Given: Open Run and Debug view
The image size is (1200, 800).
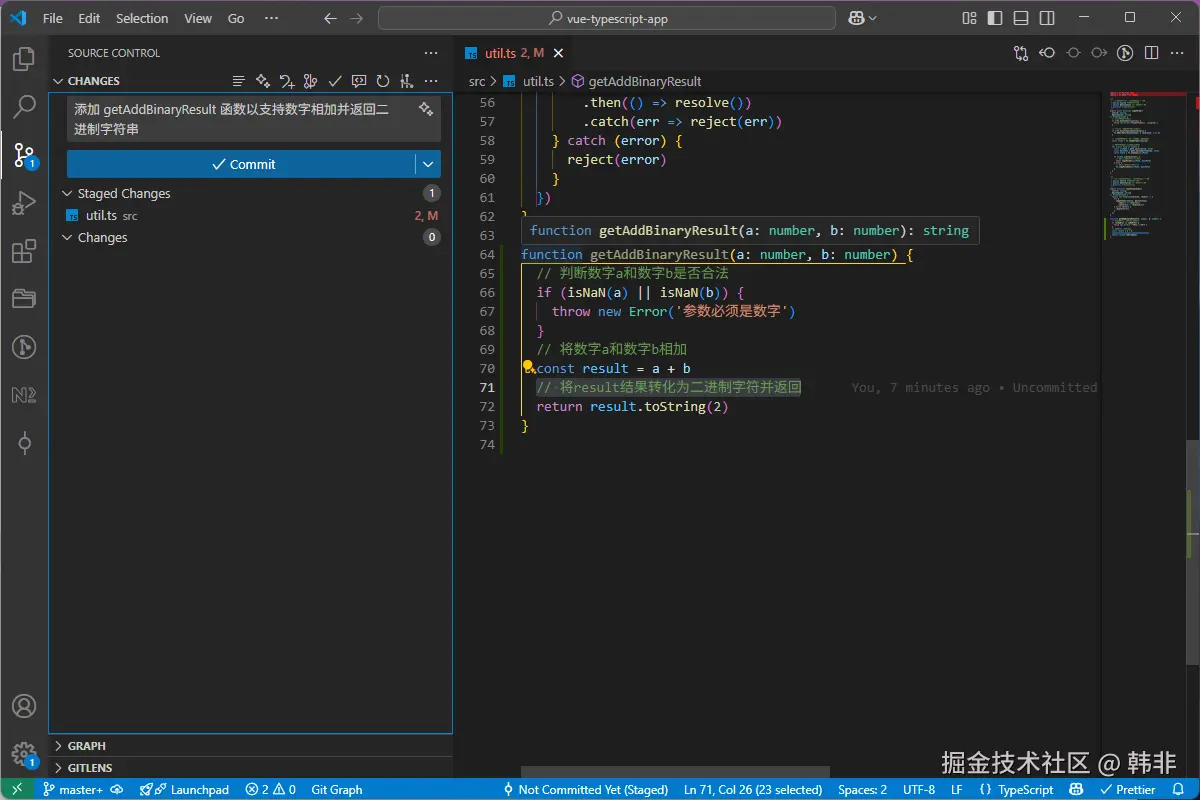Looking at the screenshot, I should pos(24,204).
